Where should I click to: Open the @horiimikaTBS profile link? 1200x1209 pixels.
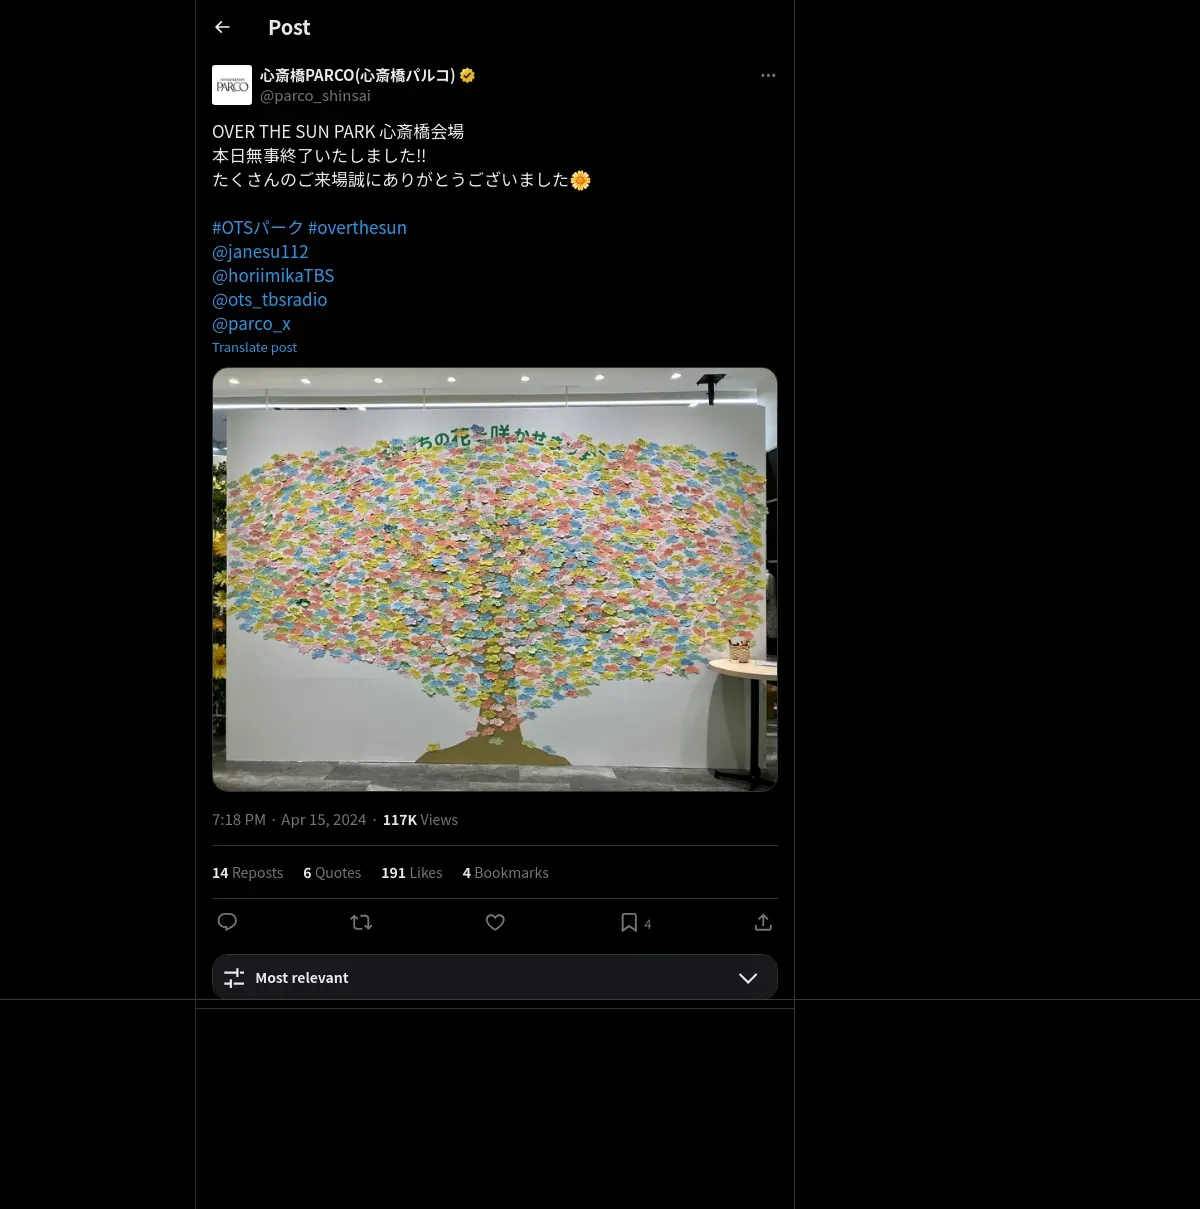coord(273,275)
